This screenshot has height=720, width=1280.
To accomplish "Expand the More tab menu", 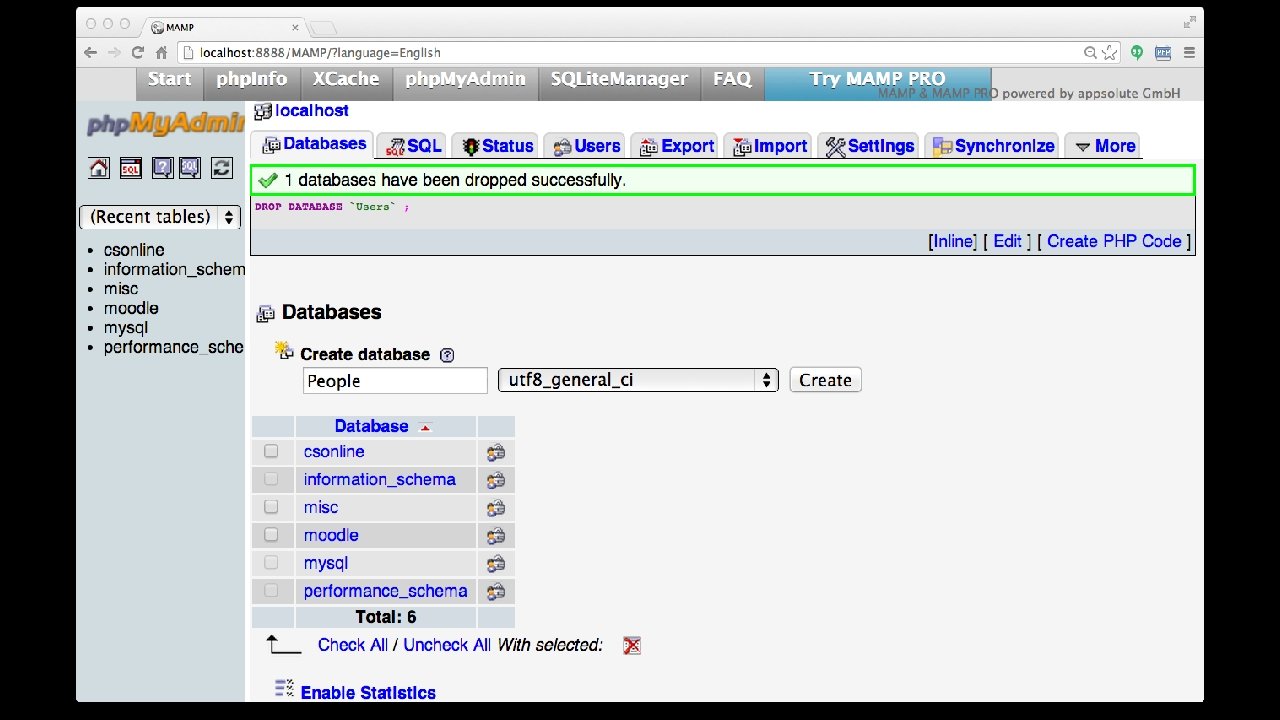I will [x=1104, y=146].
